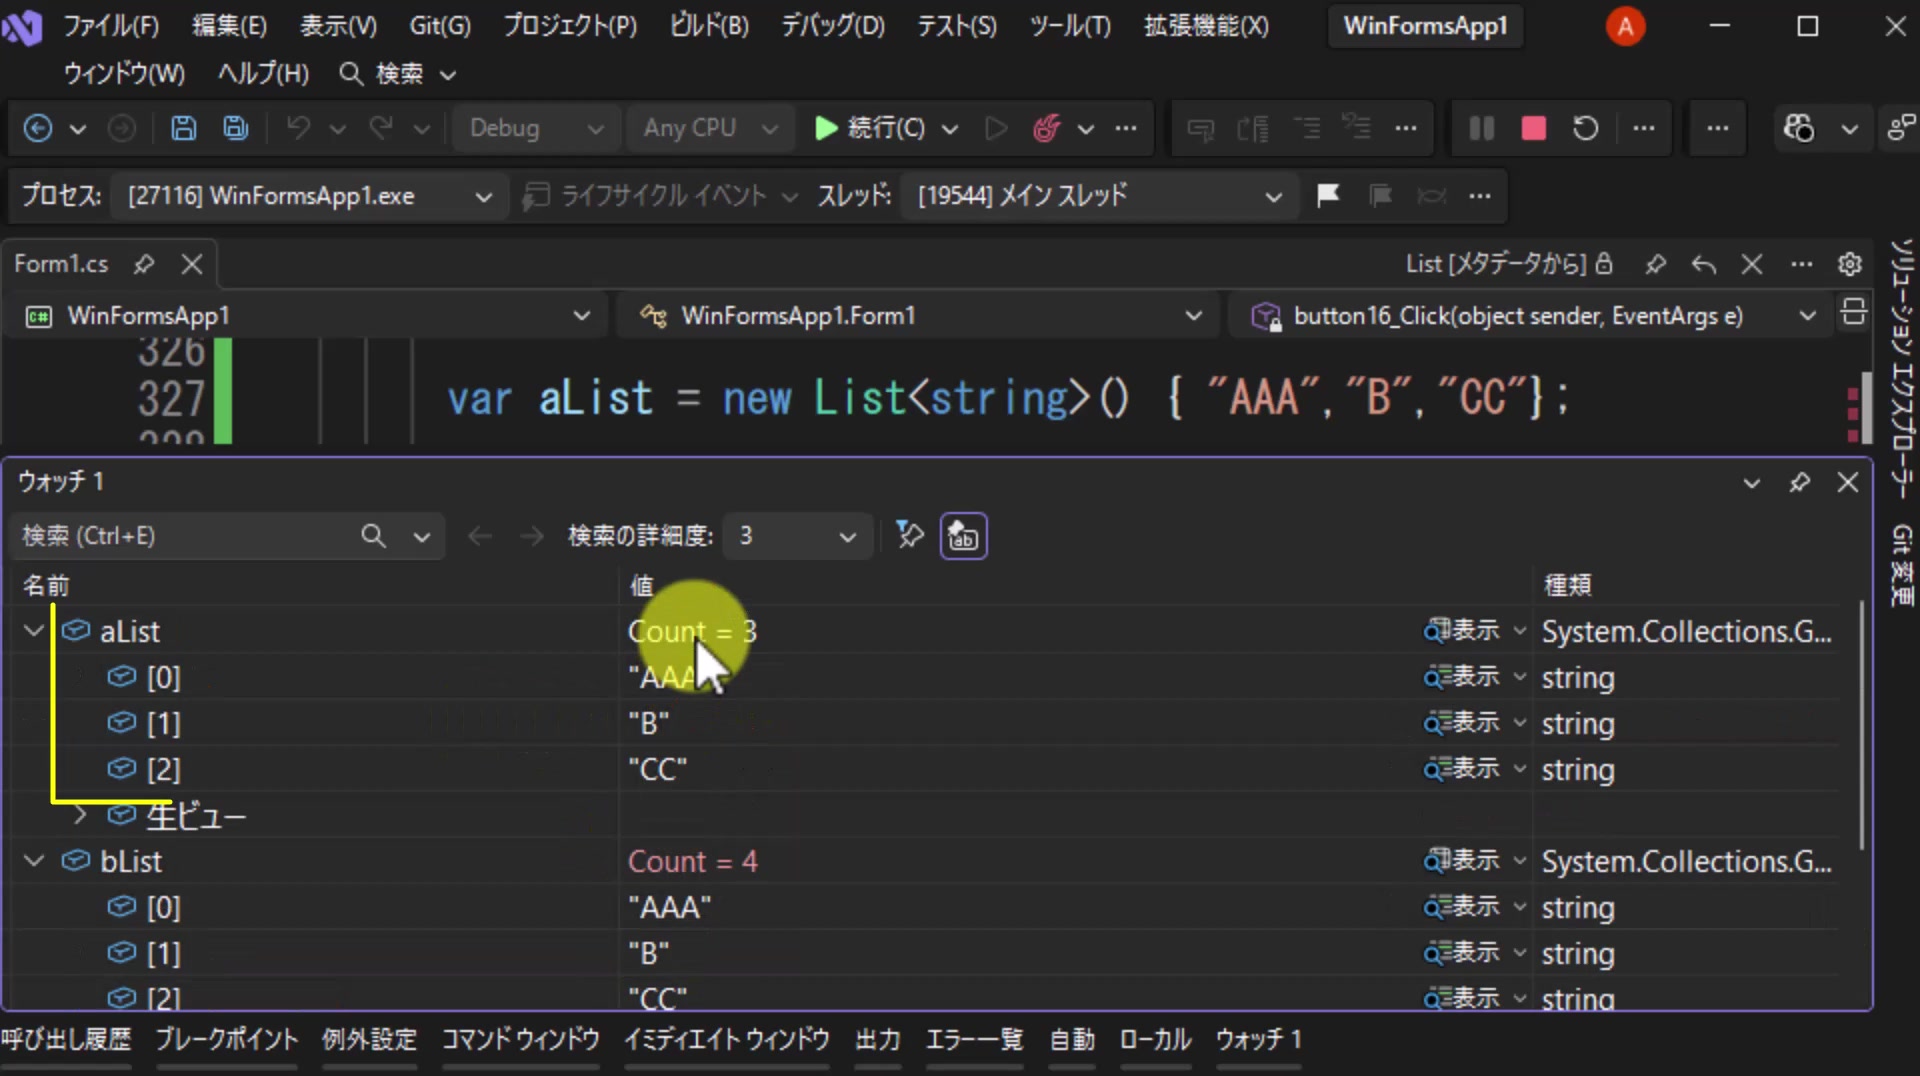
Task: Click the Watch window vertical scrollbar
Action: point(1861,725)
